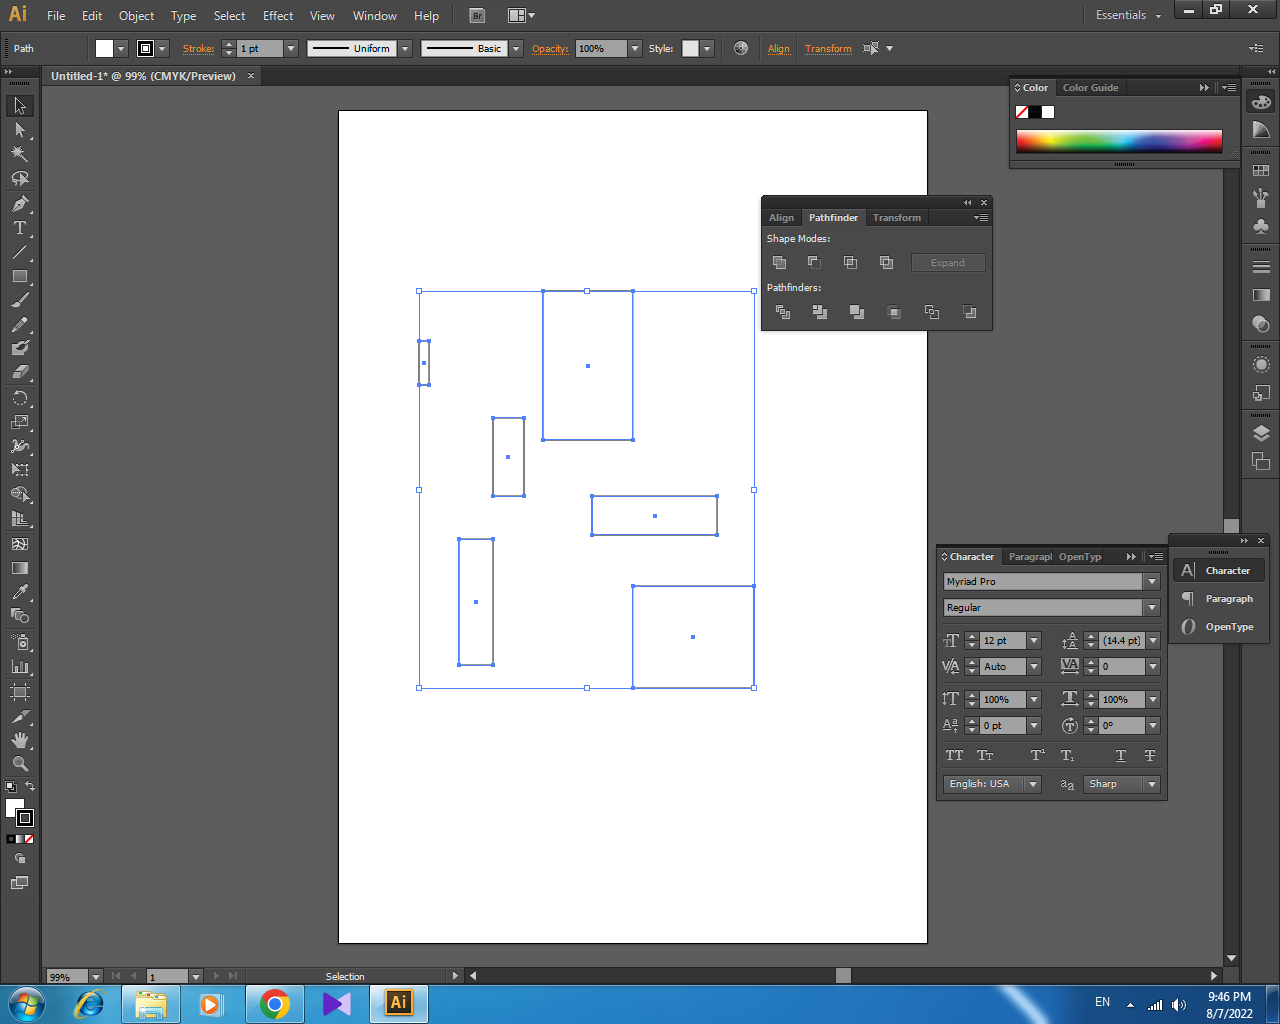Click the Expand button in Pathfinder

(948, 263)
